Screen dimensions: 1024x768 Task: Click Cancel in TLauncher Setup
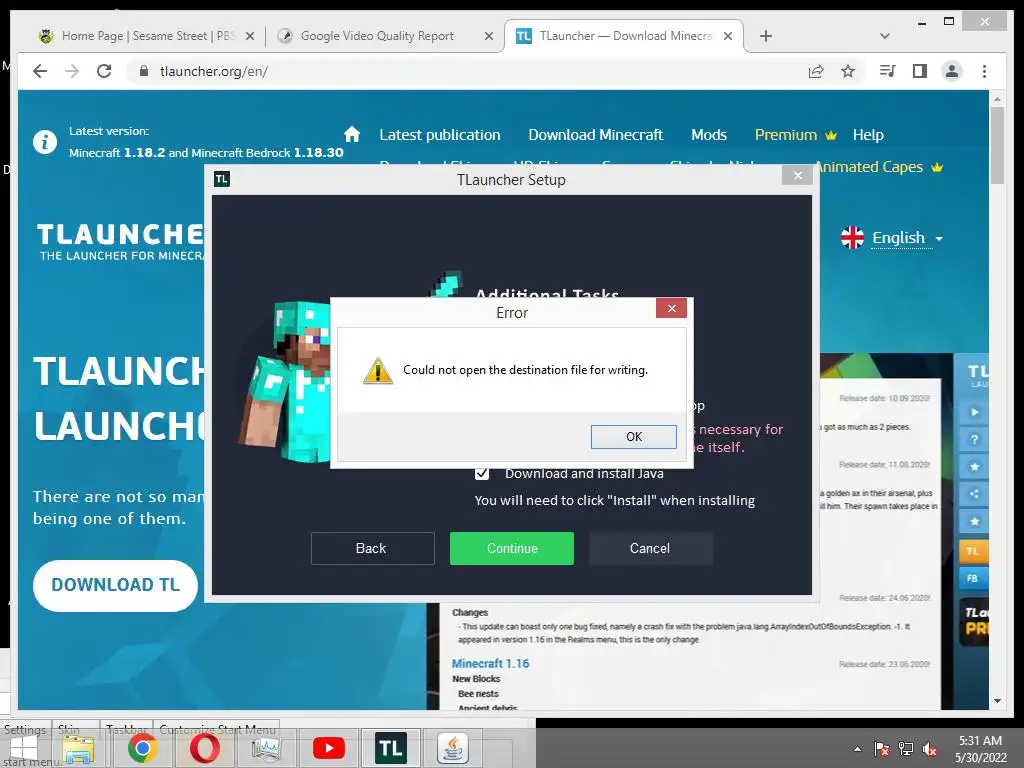click(650, 549)
